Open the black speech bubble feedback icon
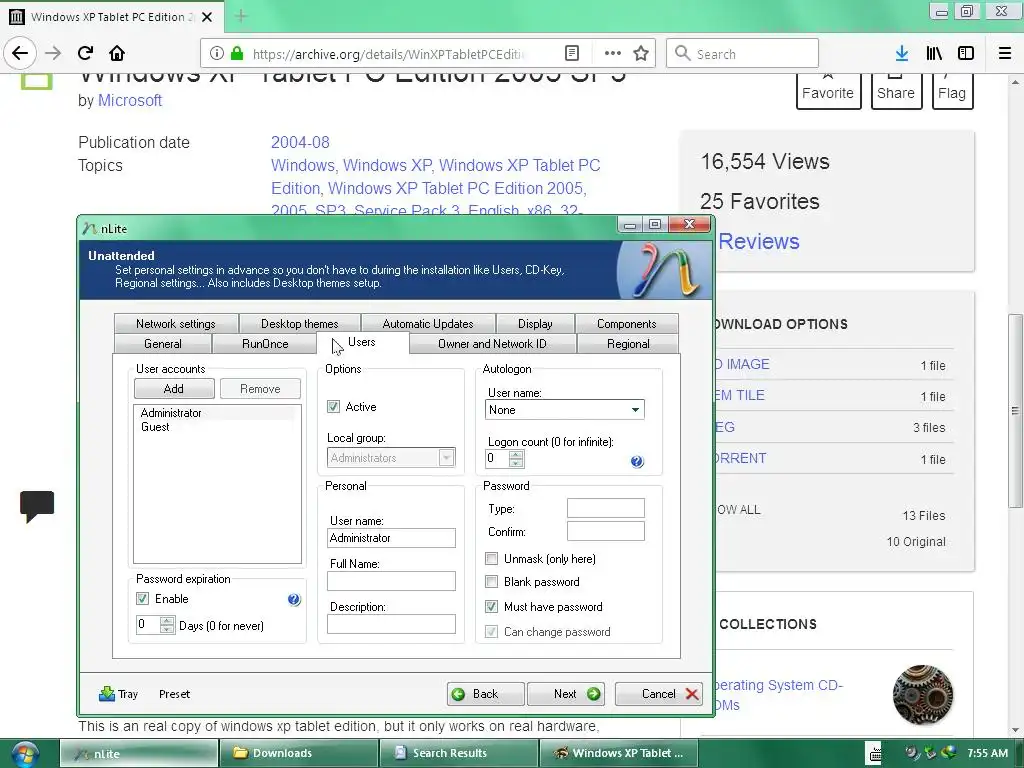 pyautogui.click(x=37, y=506)
